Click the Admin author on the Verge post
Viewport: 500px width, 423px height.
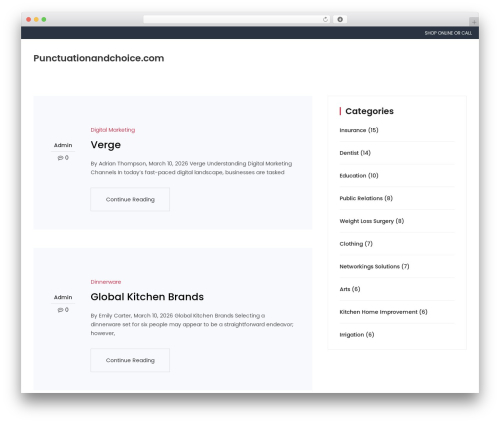pyautogui.click(x=63, y=145)
